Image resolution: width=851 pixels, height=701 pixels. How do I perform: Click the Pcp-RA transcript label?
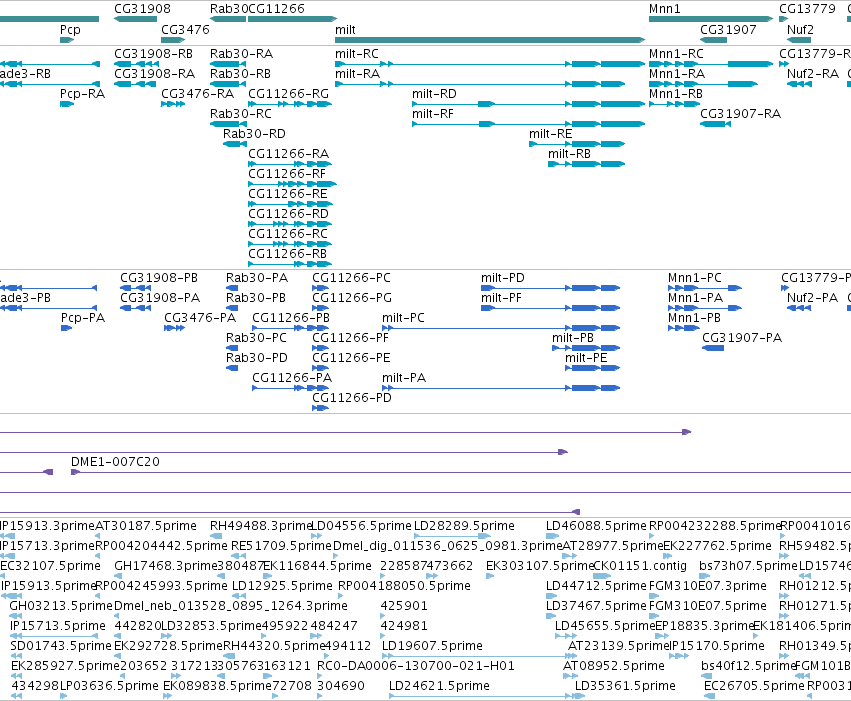[x=82, y=94]
